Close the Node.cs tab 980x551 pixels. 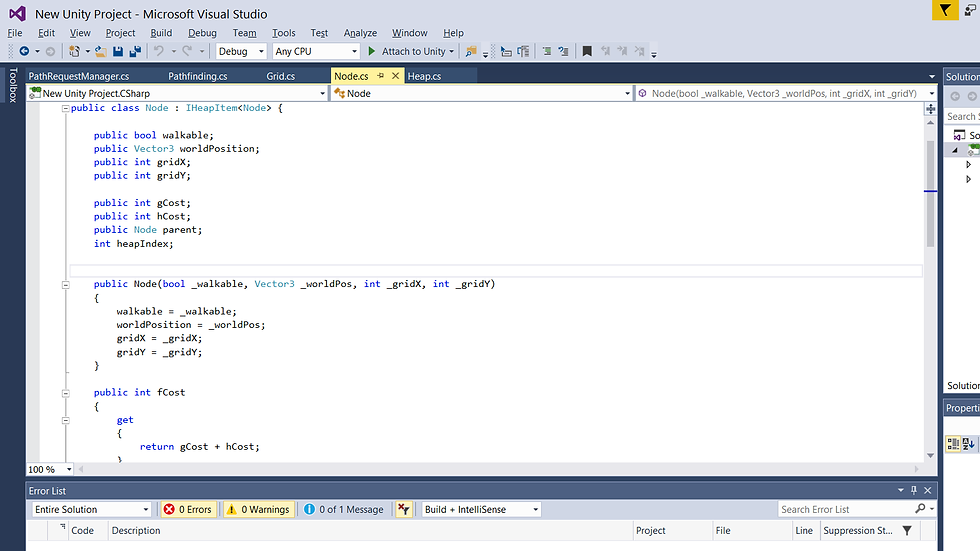pos(395,76)
